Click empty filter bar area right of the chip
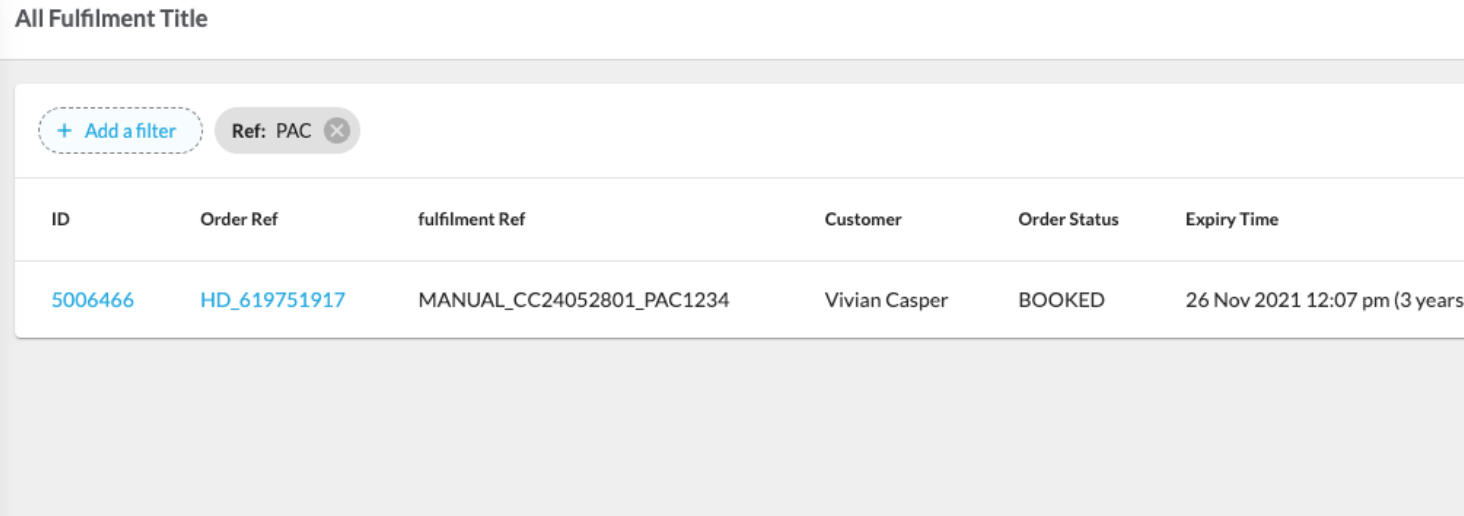Viewport: 1464px width, 516px height. pyautogui.click(x=800, y=131)
